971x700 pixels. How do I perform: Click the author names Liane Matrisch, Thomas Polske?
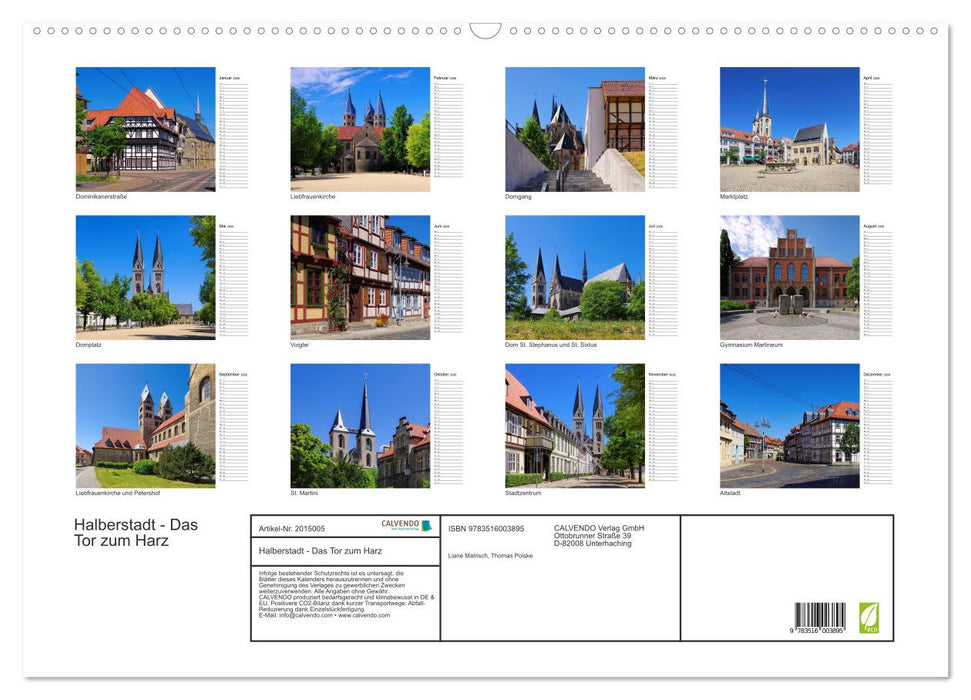[x=490, y=555]
